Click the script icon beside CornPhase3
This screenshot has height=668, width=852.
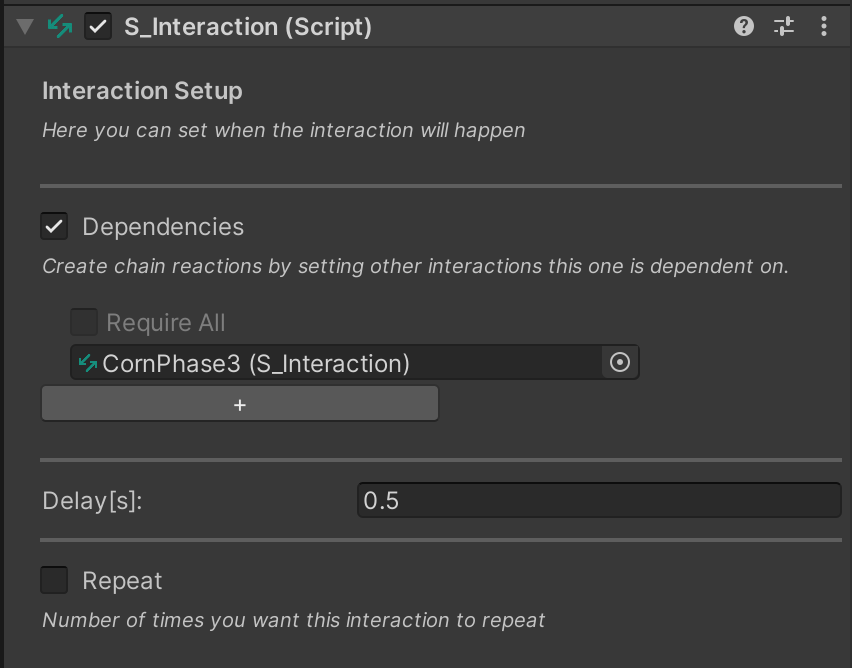coord(88,363)
